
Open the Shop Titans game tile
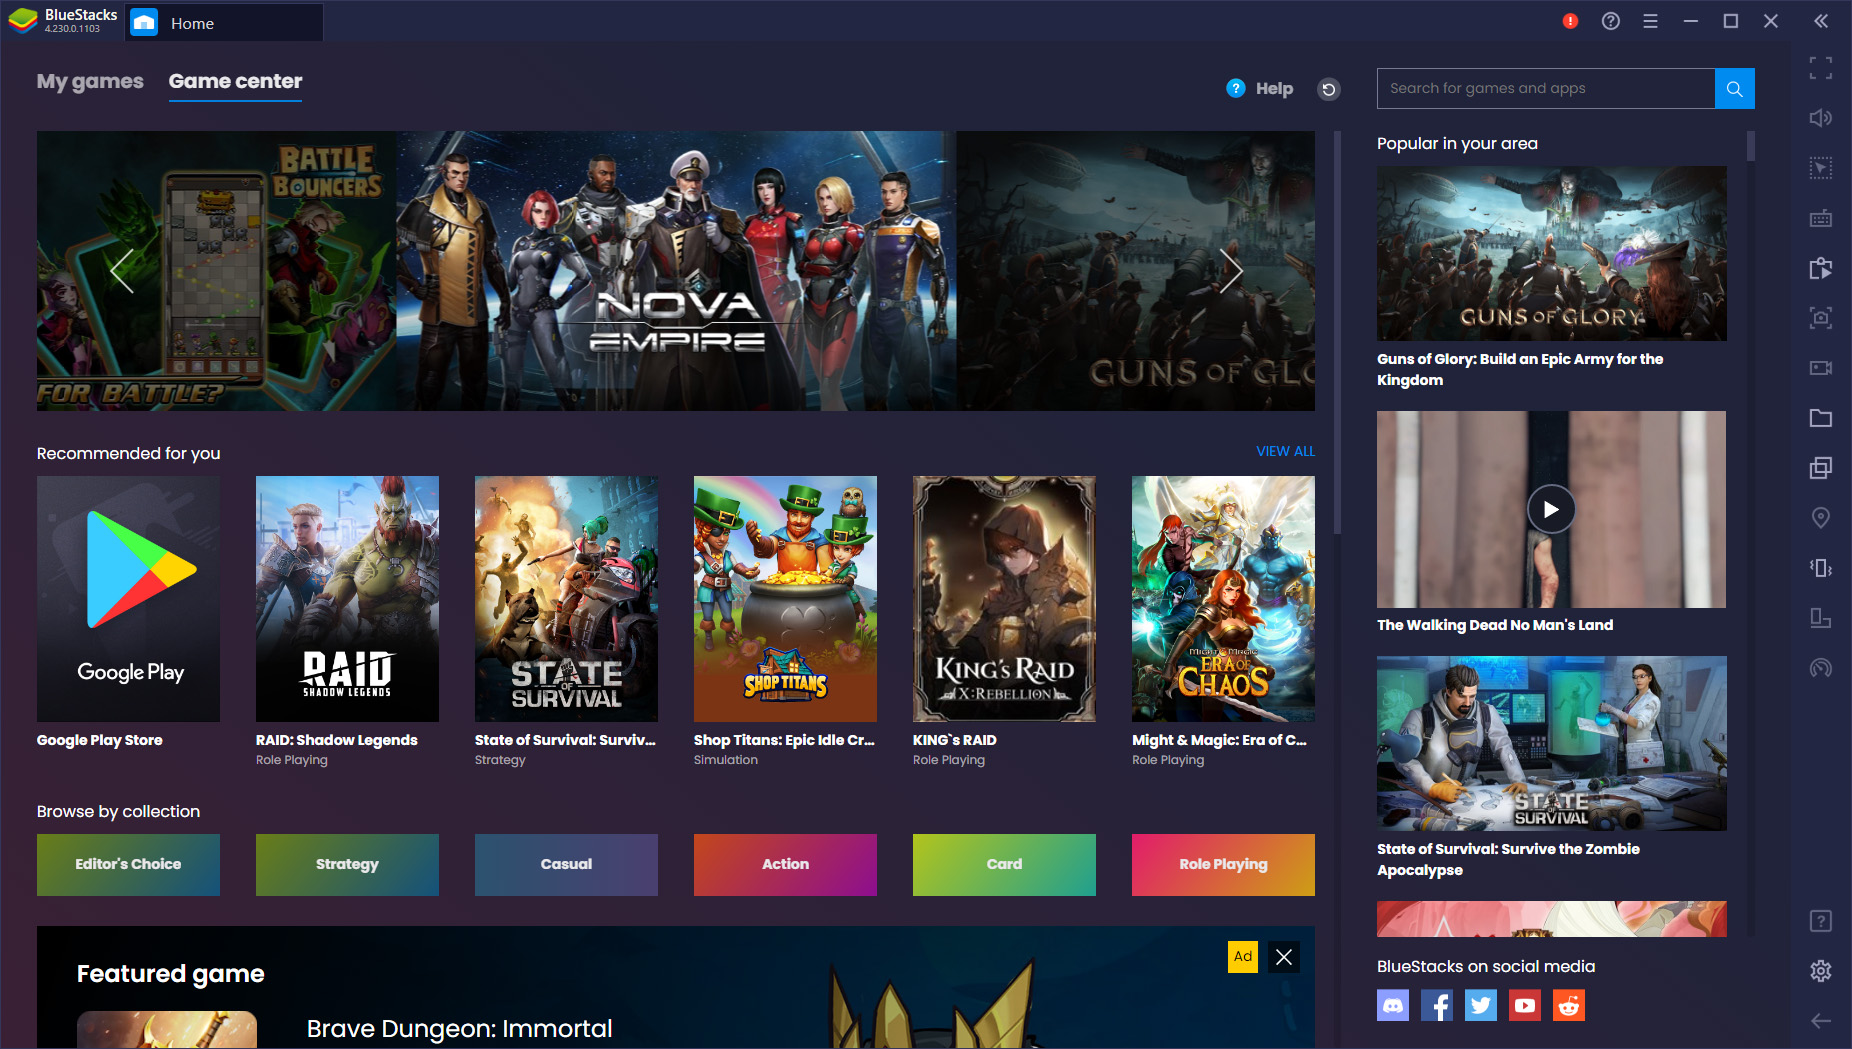coord(785,598)
